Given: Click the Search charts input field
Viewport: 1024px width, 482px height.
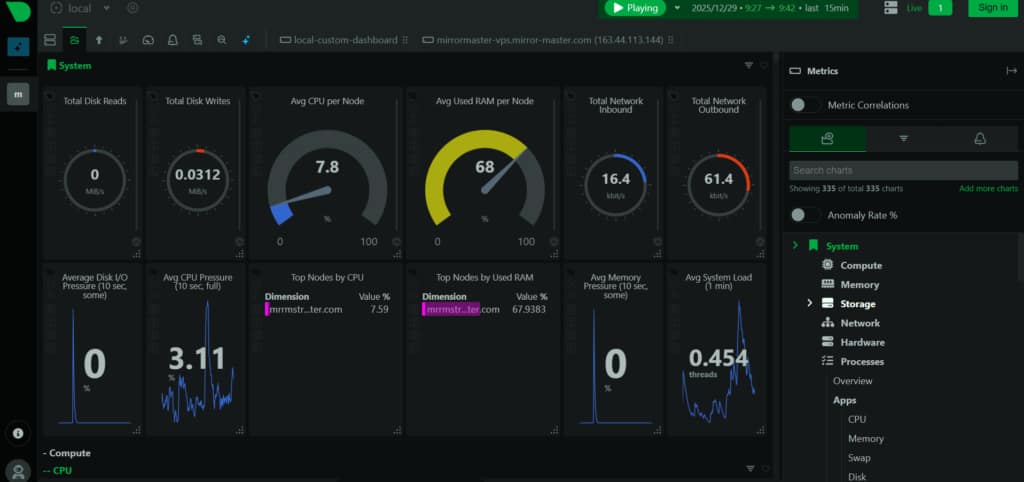Looking at the screenshot, I should (x=903, y=170).
